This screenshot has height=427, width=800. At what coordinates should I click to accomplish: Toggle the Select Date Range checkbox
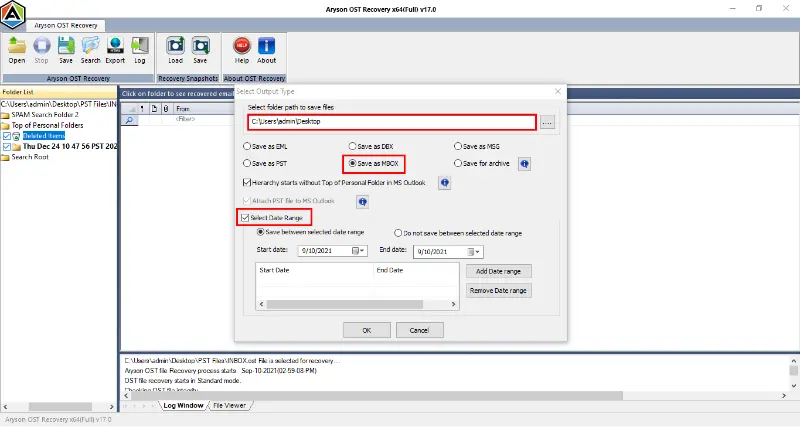[x=245, y=218]
